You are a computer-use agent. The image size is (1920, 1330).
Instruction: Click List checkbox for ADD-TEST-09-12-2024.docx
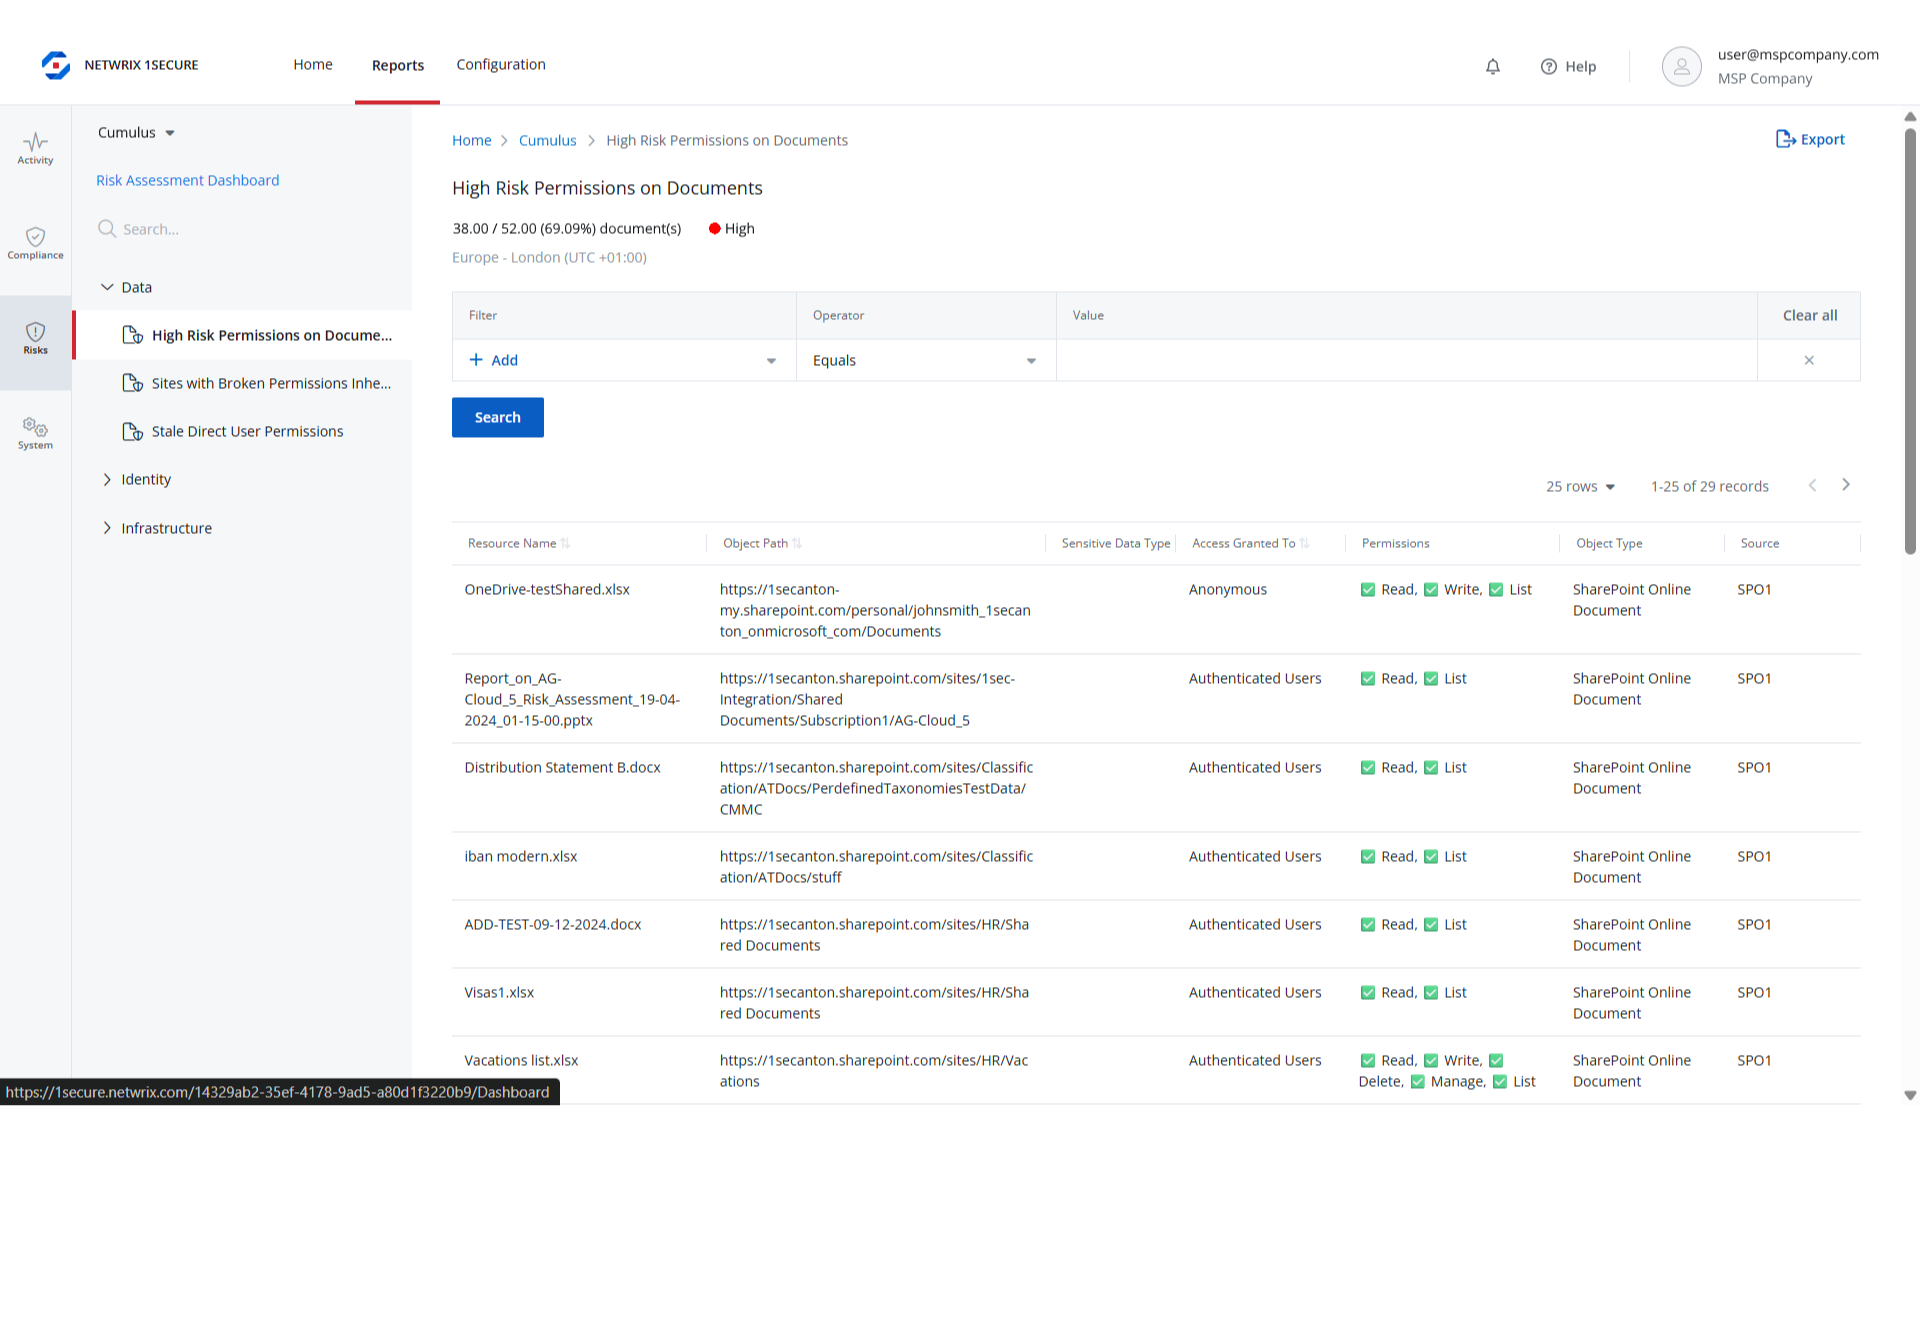pos(1430,924)
